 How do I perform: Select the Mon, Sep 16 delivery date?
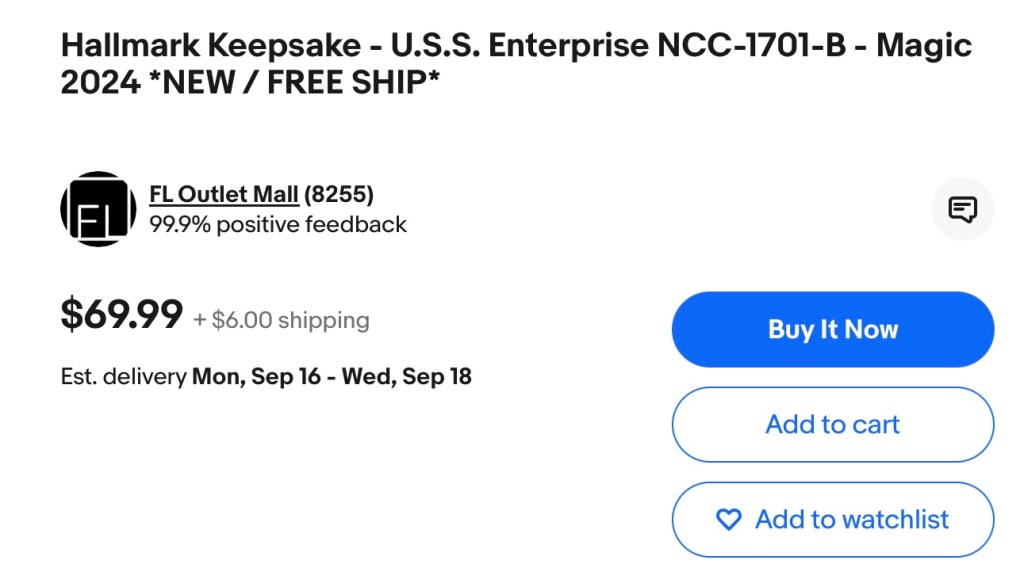256,377
